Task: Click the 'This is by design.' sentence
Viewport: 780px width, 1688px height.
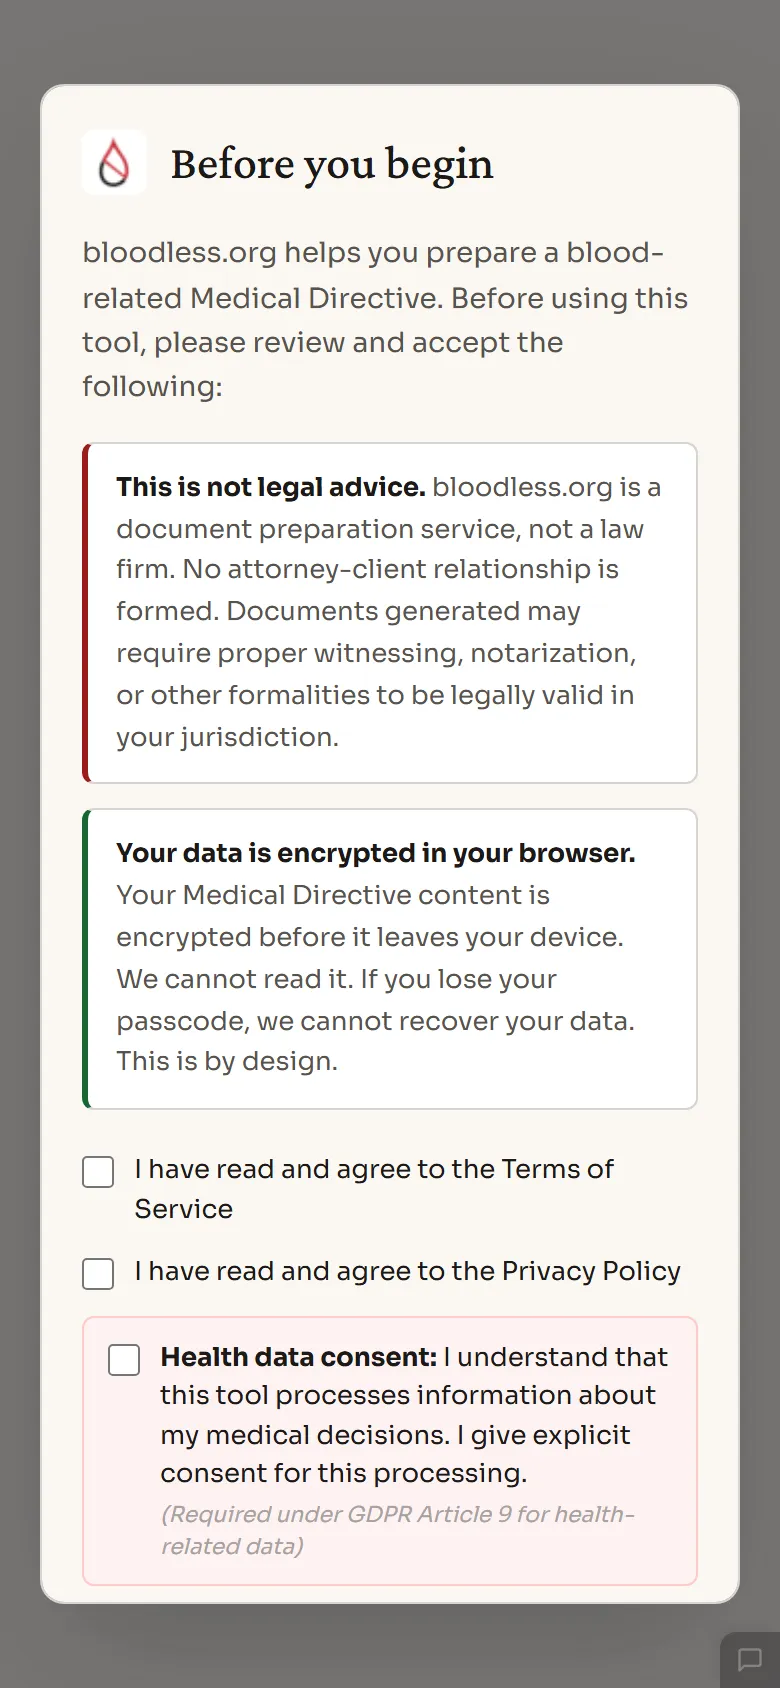Action: [x=227, y=1061]
